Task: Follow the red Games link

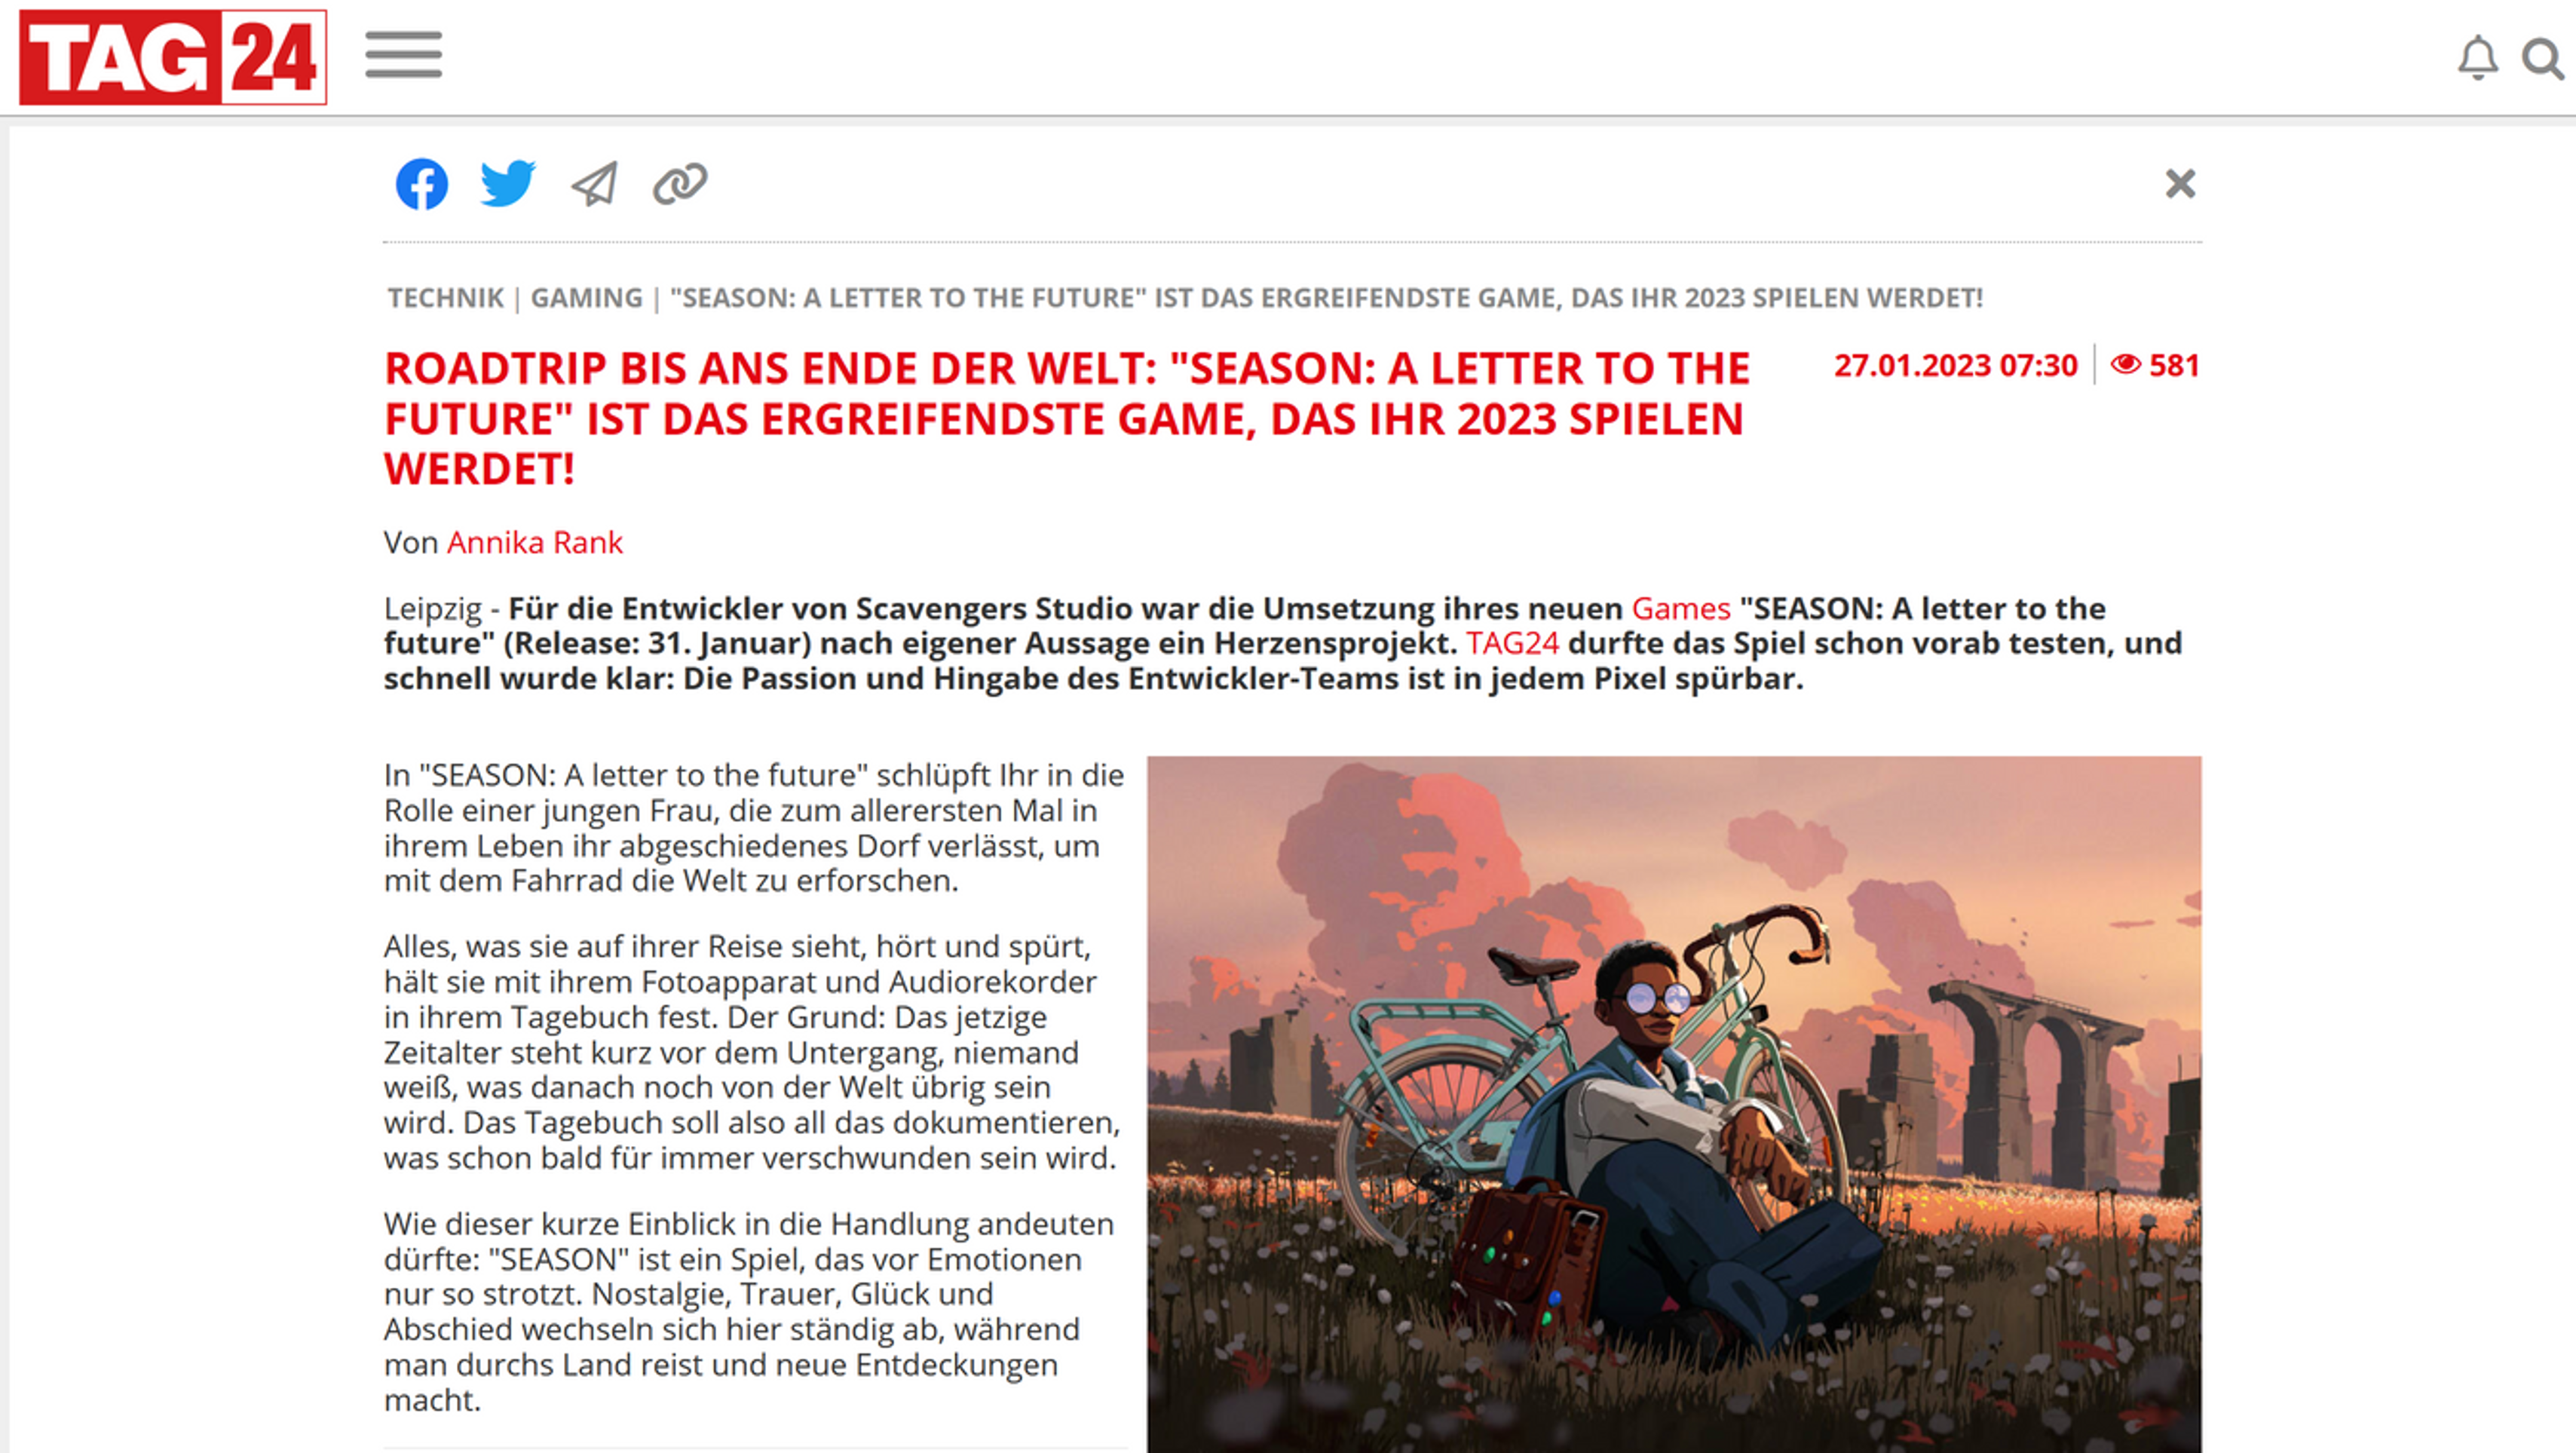Action: [x=1680, y=608]
